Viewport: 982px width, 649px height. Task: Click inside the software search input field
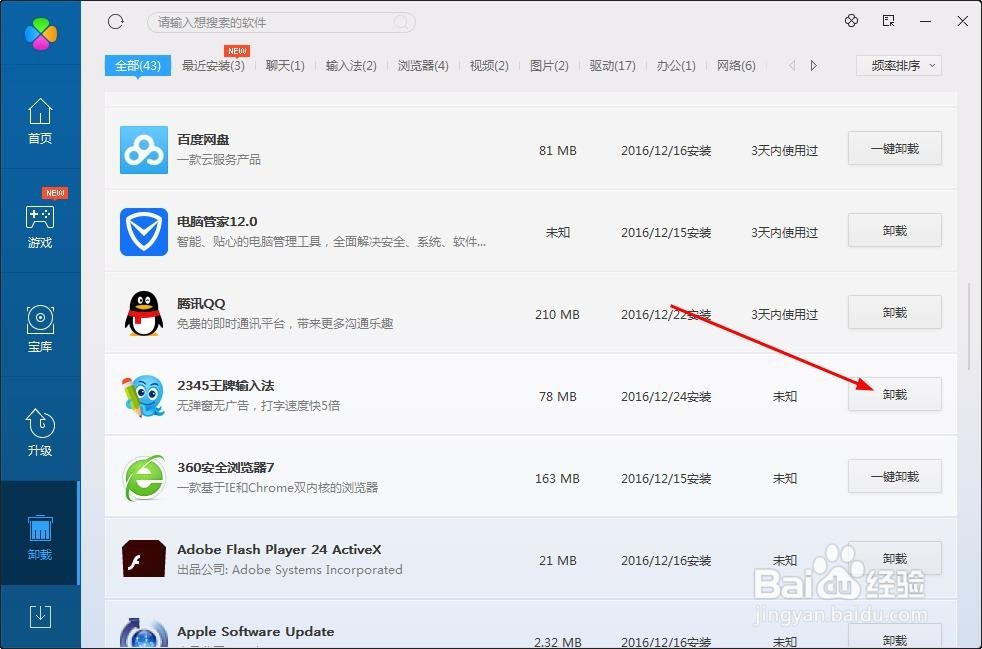pyautogui.click(x=280, y=21)
